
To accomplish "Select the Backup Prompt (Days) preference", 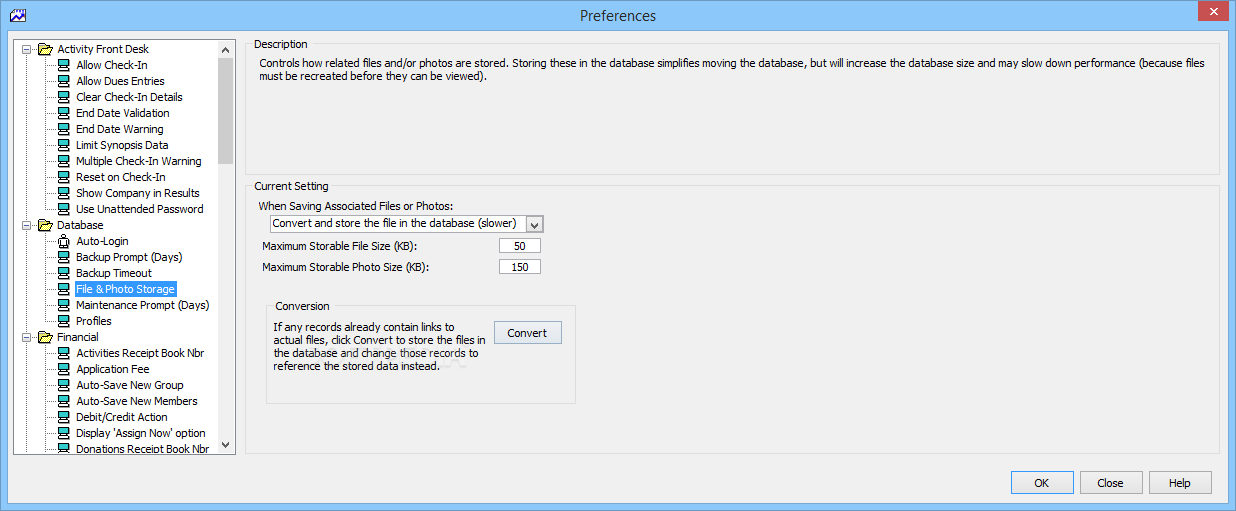I will tap(129, 257).
